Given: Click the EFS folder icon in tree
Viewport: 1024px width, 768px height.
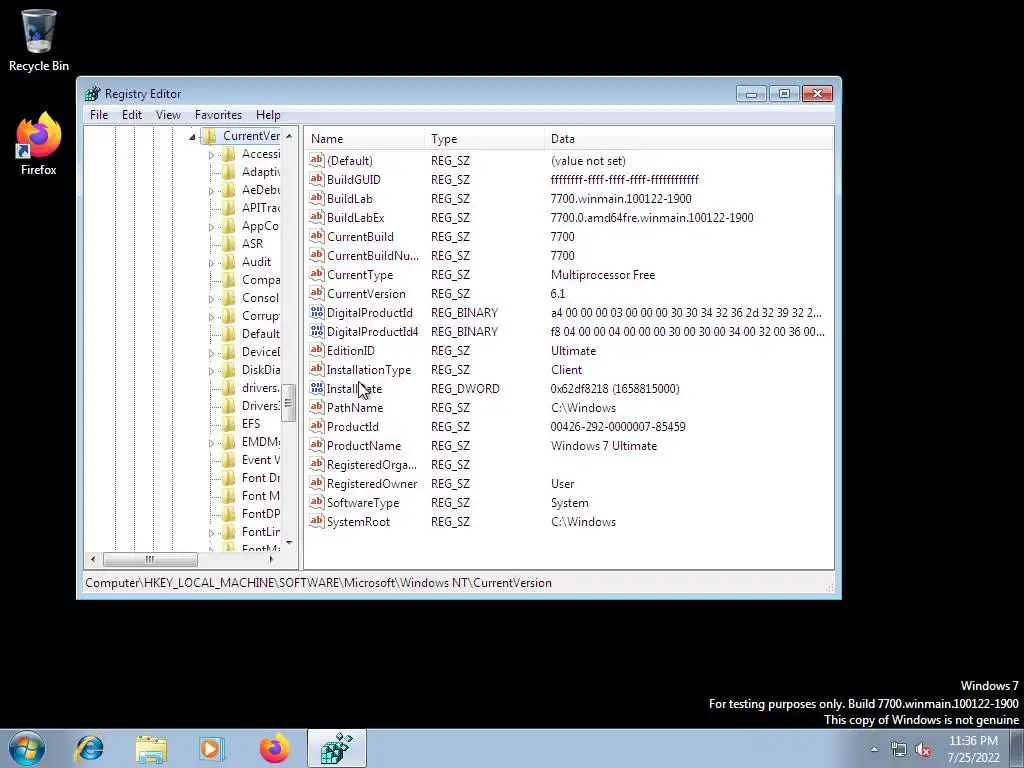Looking at the screenshot, I should [229, 424].
